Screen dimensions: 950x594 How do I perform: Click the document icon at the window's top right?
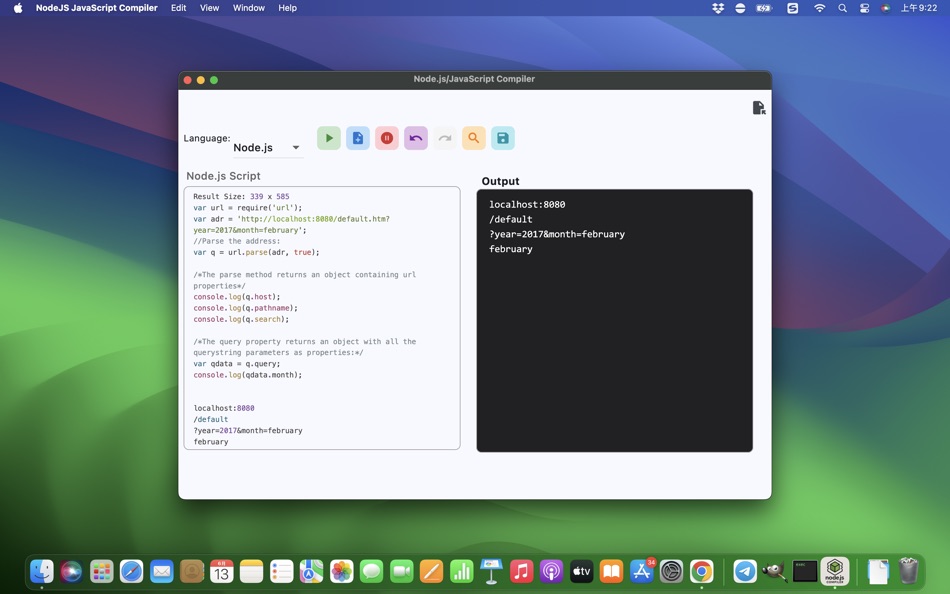(x=759, y=108)
